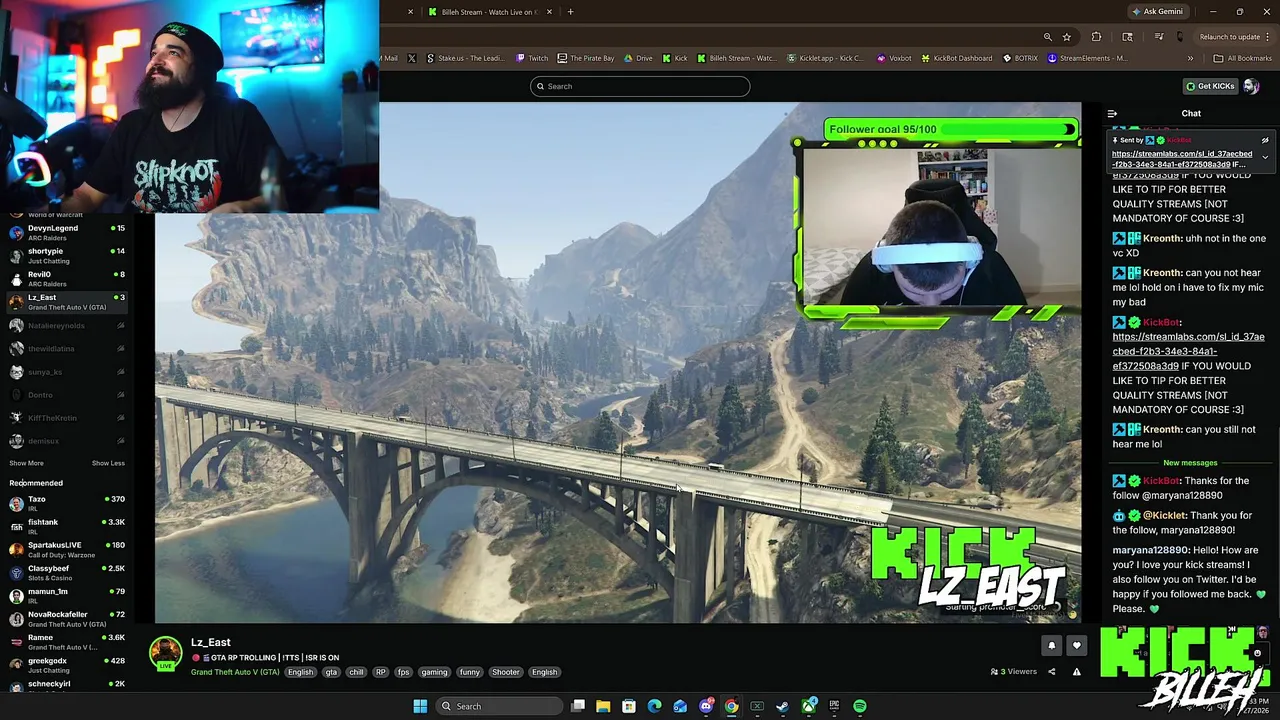
Task: Open KickBot Dashboard bookmark
Action: tap(957, 58)
